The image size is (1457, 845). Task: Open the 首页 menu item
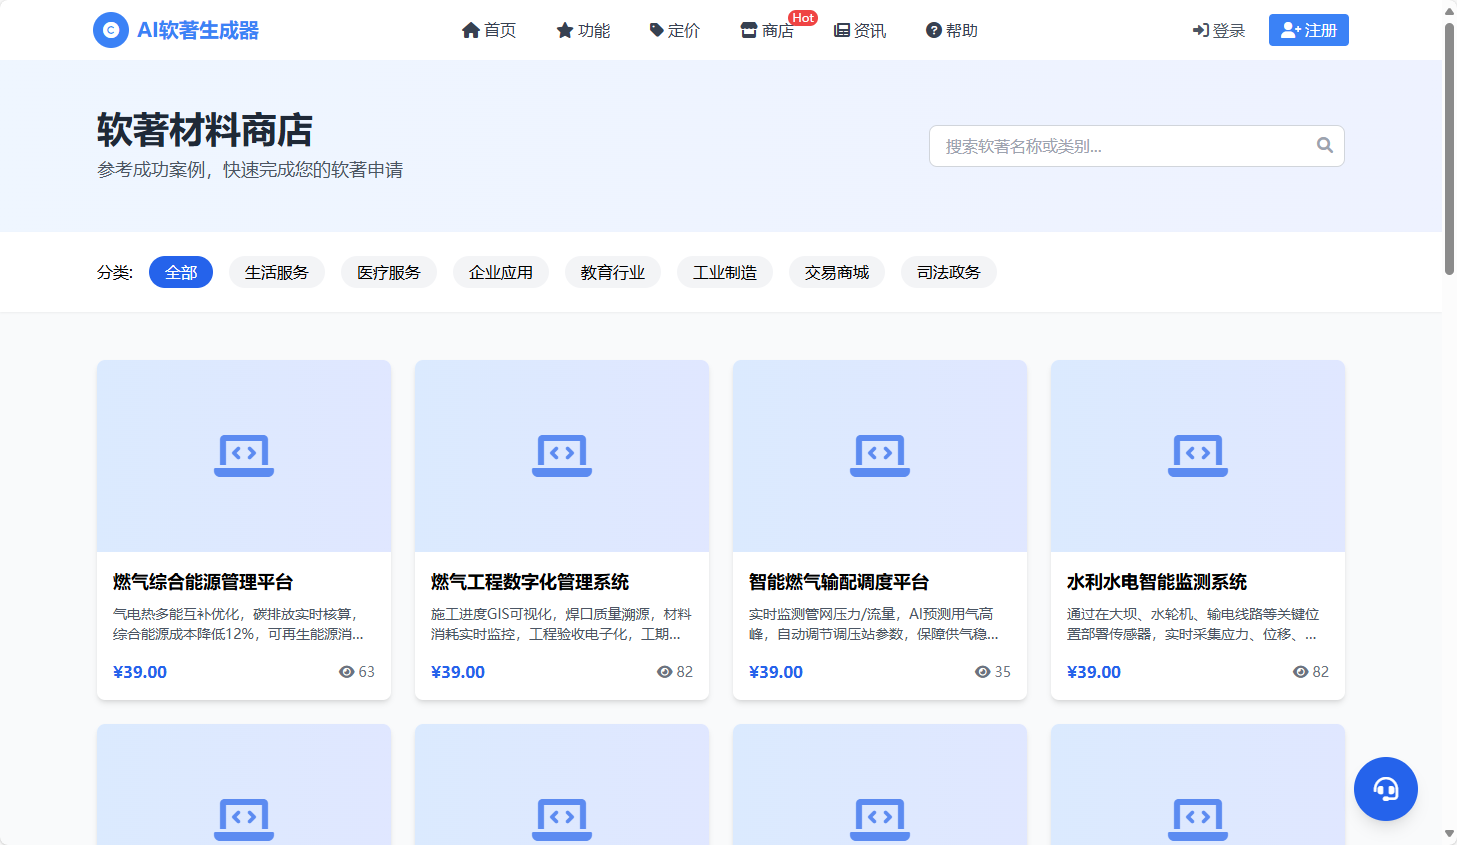click(489, 31)
